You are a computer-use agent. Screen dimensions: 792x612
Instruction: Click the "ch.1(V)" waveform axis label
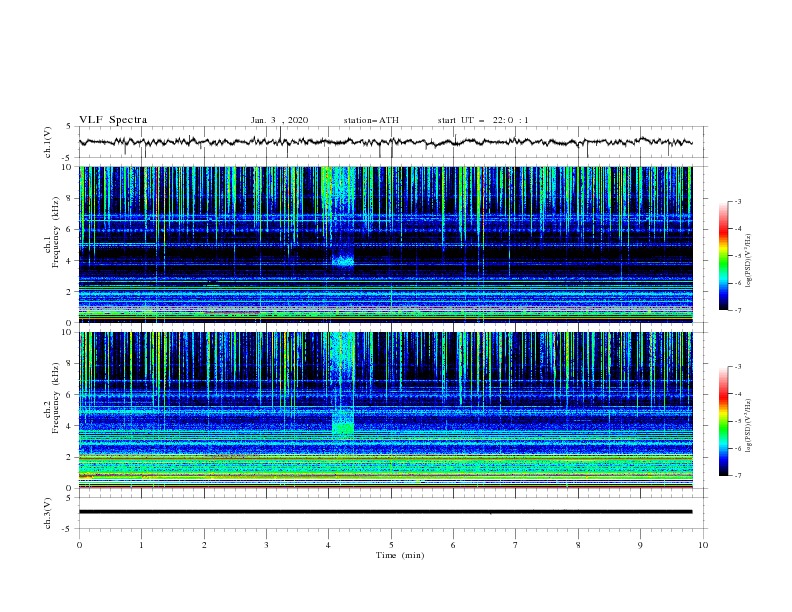click(48, 142)
